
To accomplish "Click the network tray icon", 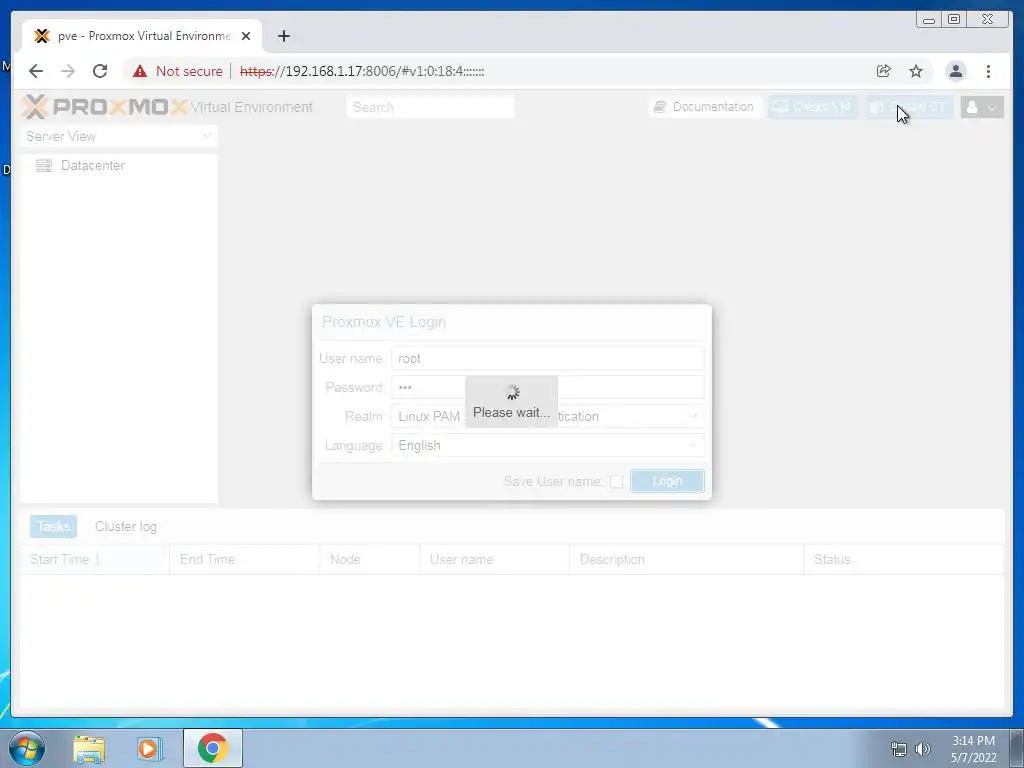I will (899, 749).
